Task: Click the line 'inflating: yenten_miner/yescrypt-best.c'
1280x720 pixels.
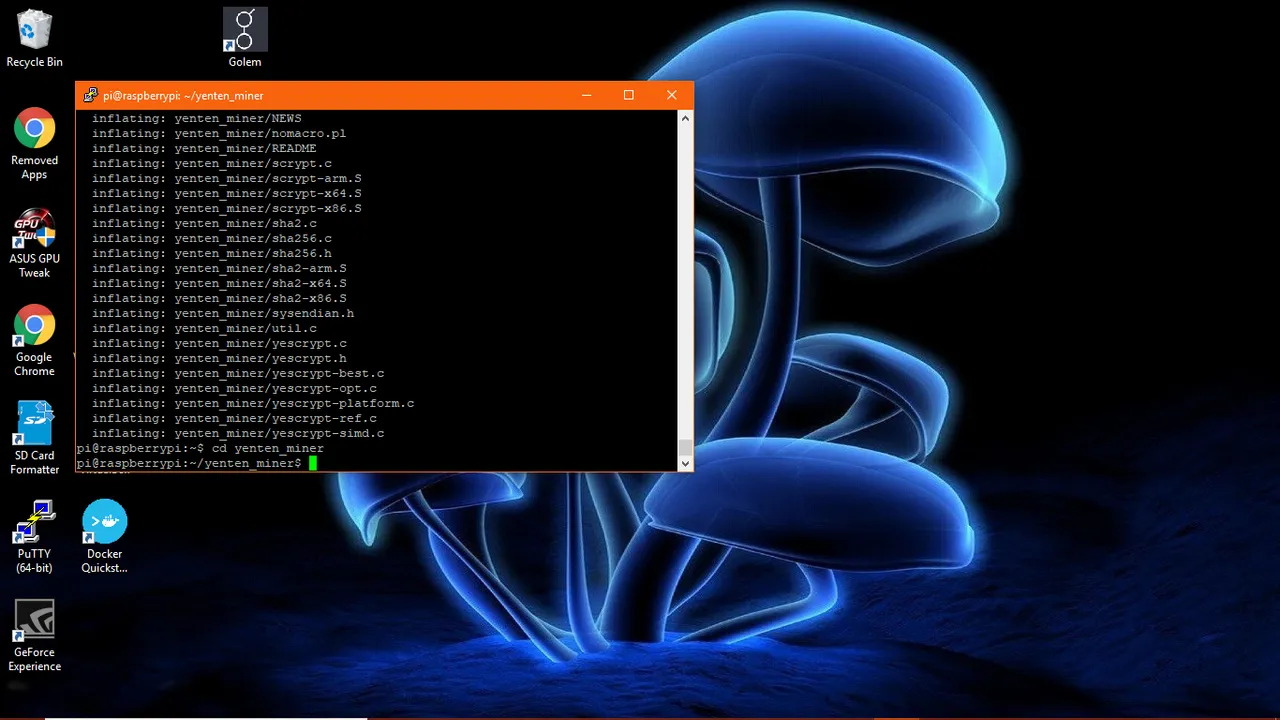Action: [x=238, y=373]
